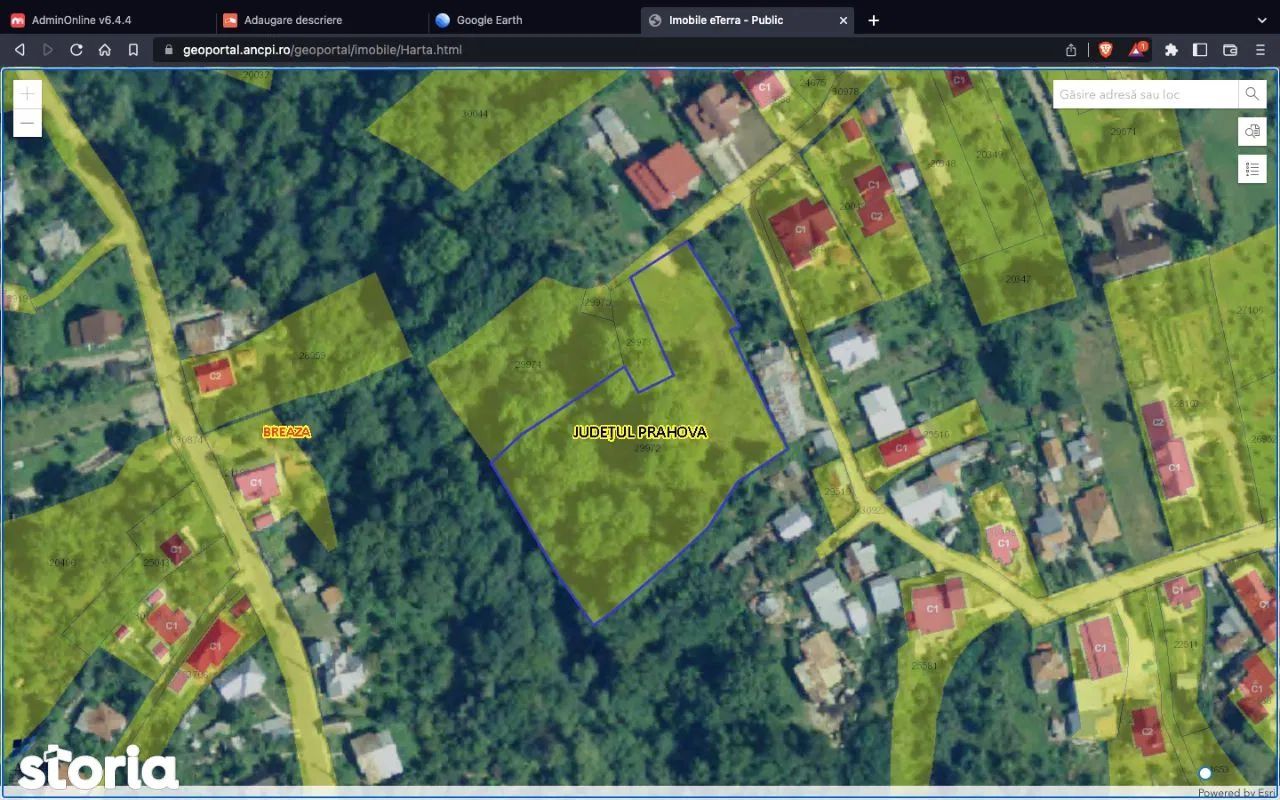Image resolution: width=1280 pixels, height=800 pixels.
Task: Zoom in on the map
Action: pyautogui.click(x=27, y=94)
